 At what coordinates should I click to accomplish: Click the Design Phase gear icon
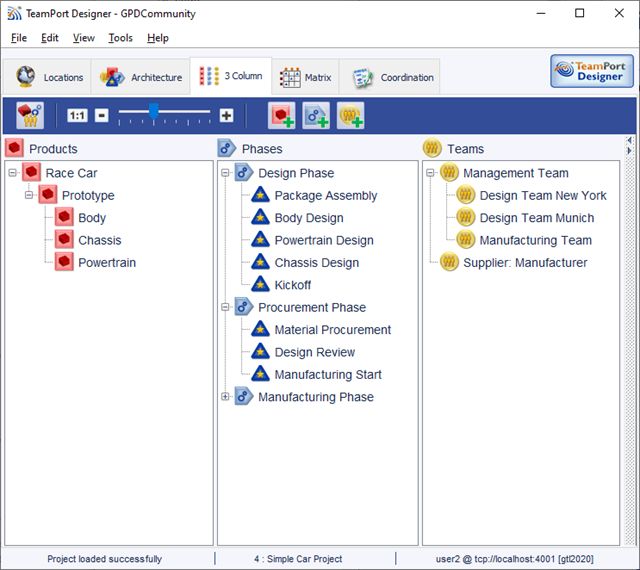coord(244,172)
